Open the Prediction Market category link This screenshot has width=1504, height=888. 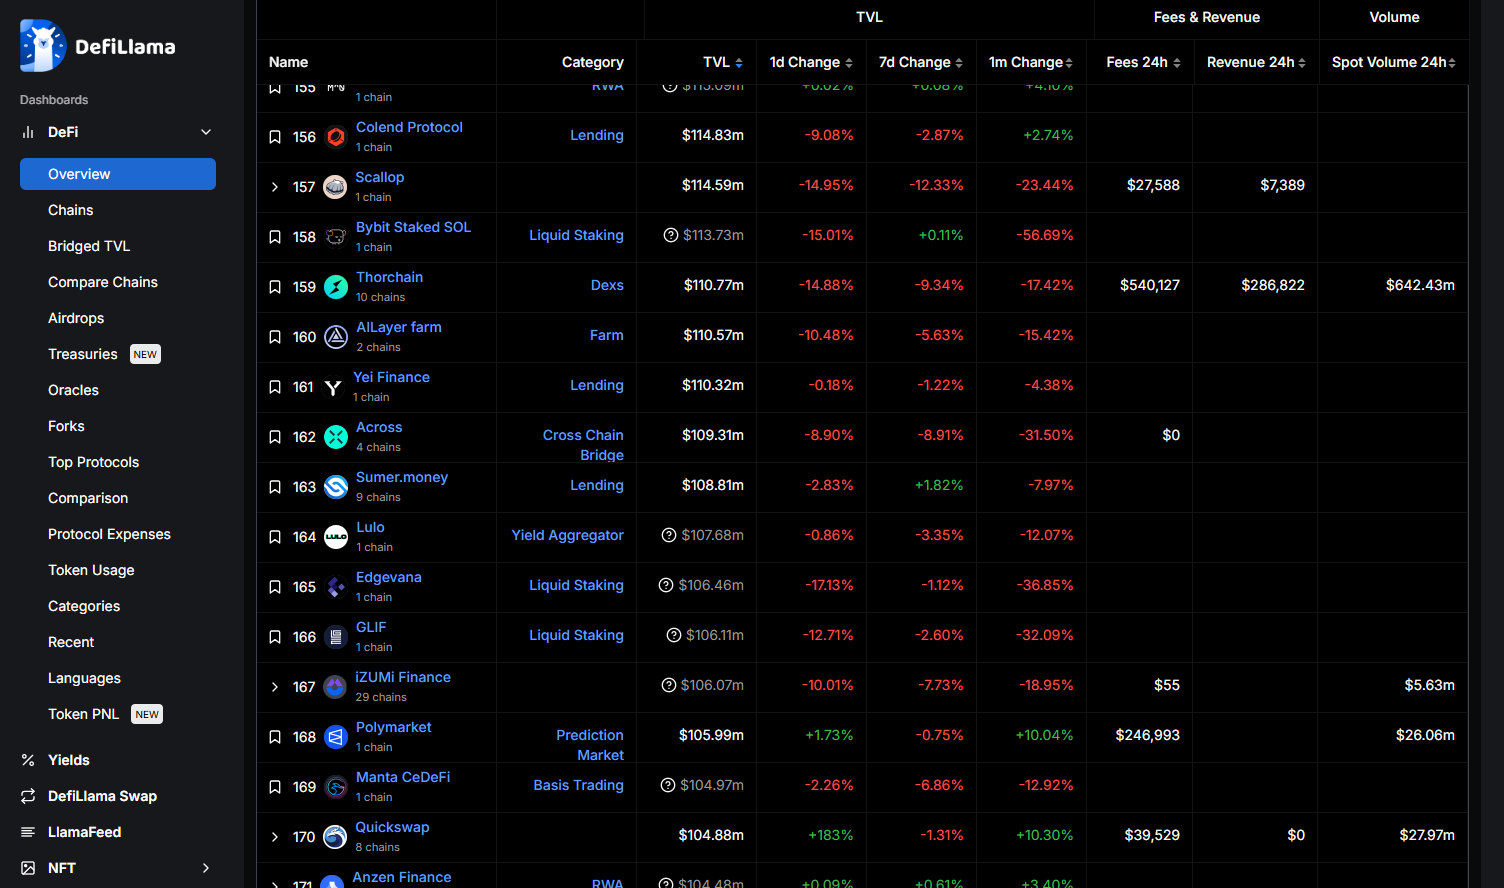click(590, 745)
